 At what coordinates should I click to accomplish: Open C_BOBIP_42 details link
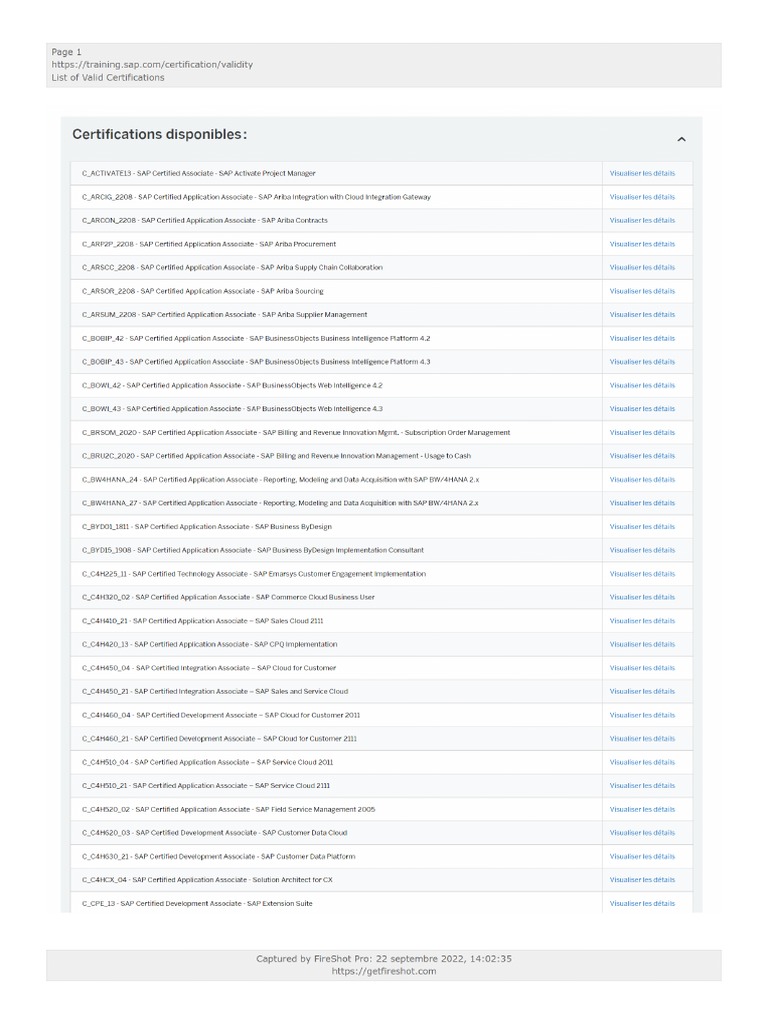[x=642, y=338]
